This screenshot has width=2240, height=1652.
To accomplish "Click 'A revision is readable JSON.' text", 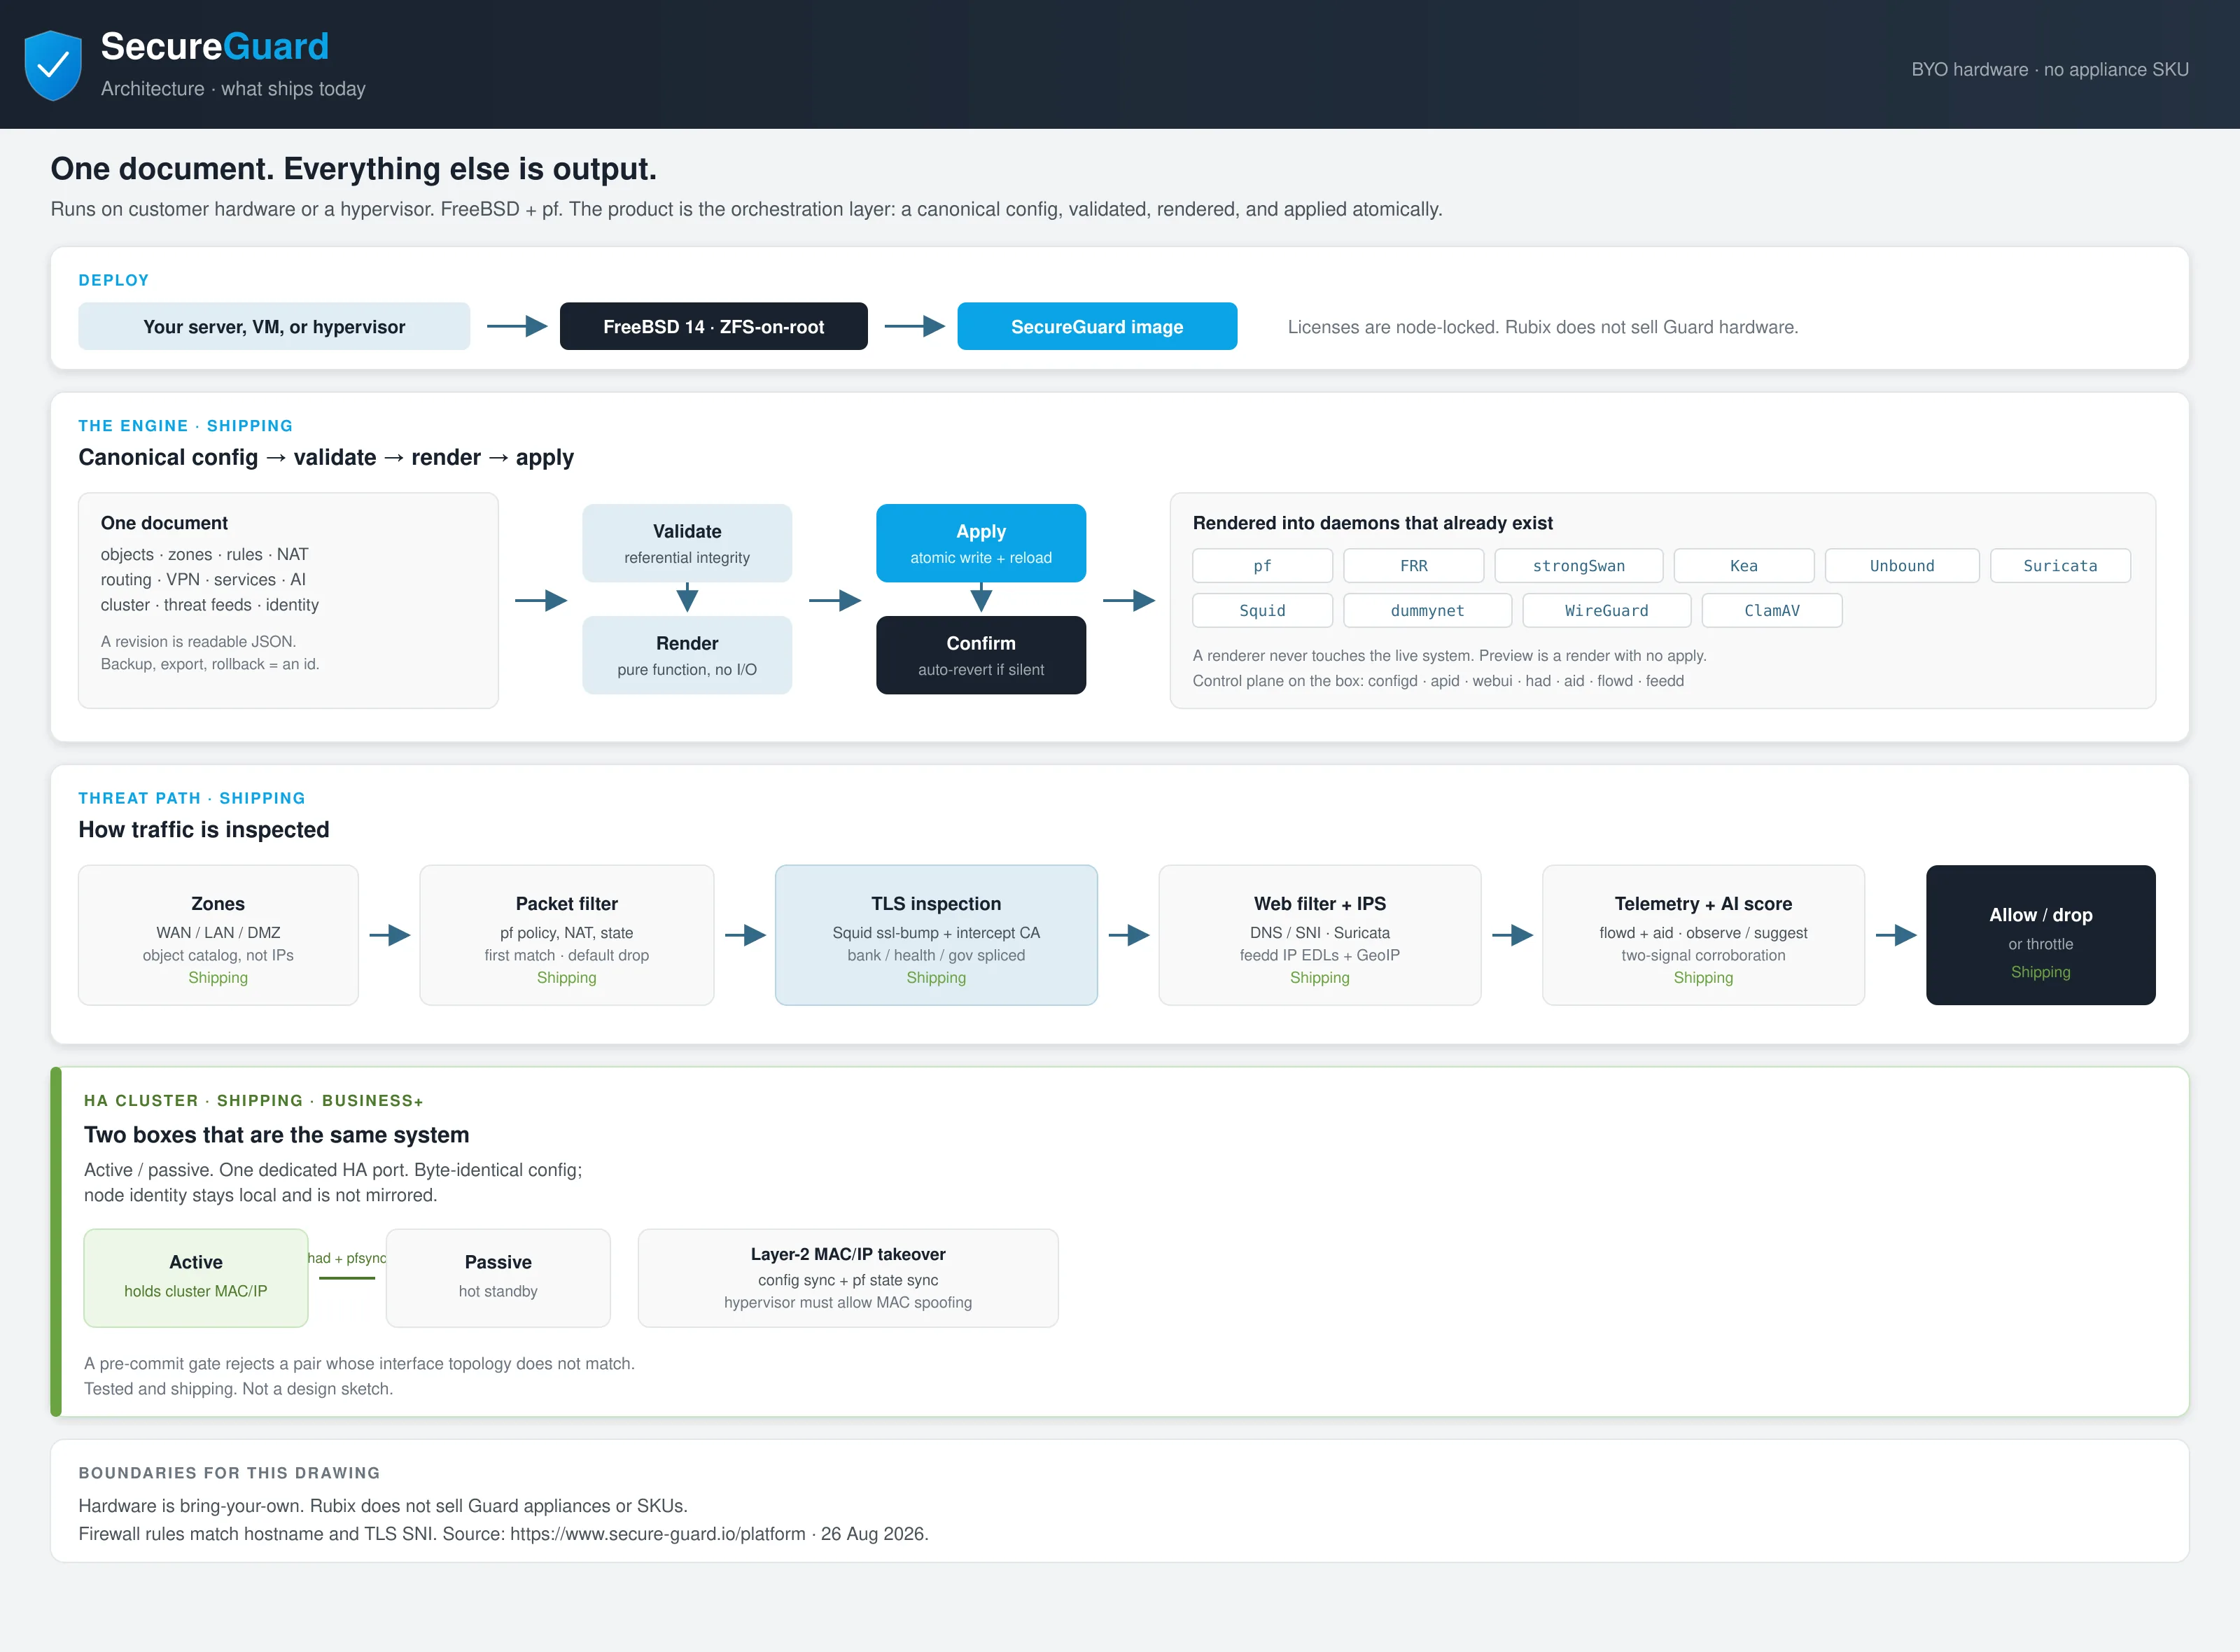I will tap(198, 641).
